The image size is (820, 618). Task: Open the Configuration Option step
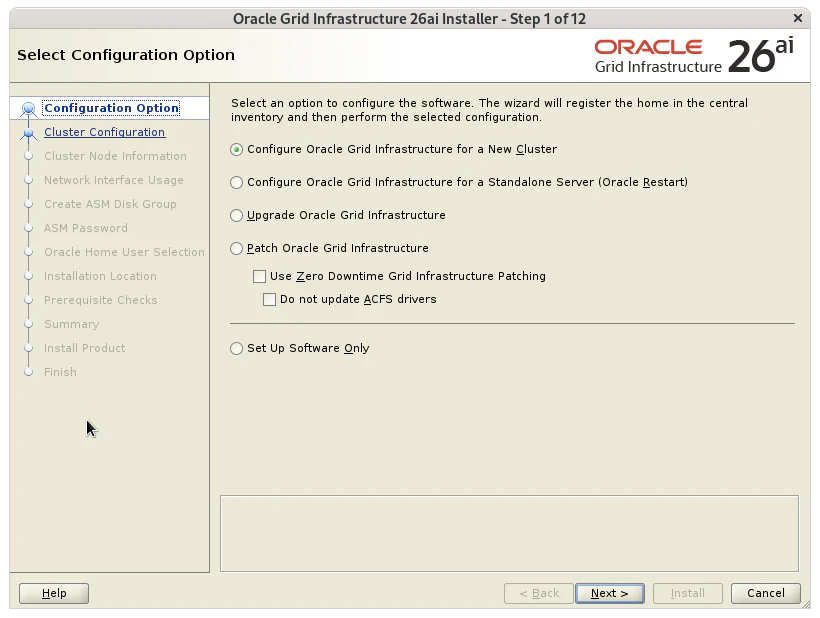[111, 108]
